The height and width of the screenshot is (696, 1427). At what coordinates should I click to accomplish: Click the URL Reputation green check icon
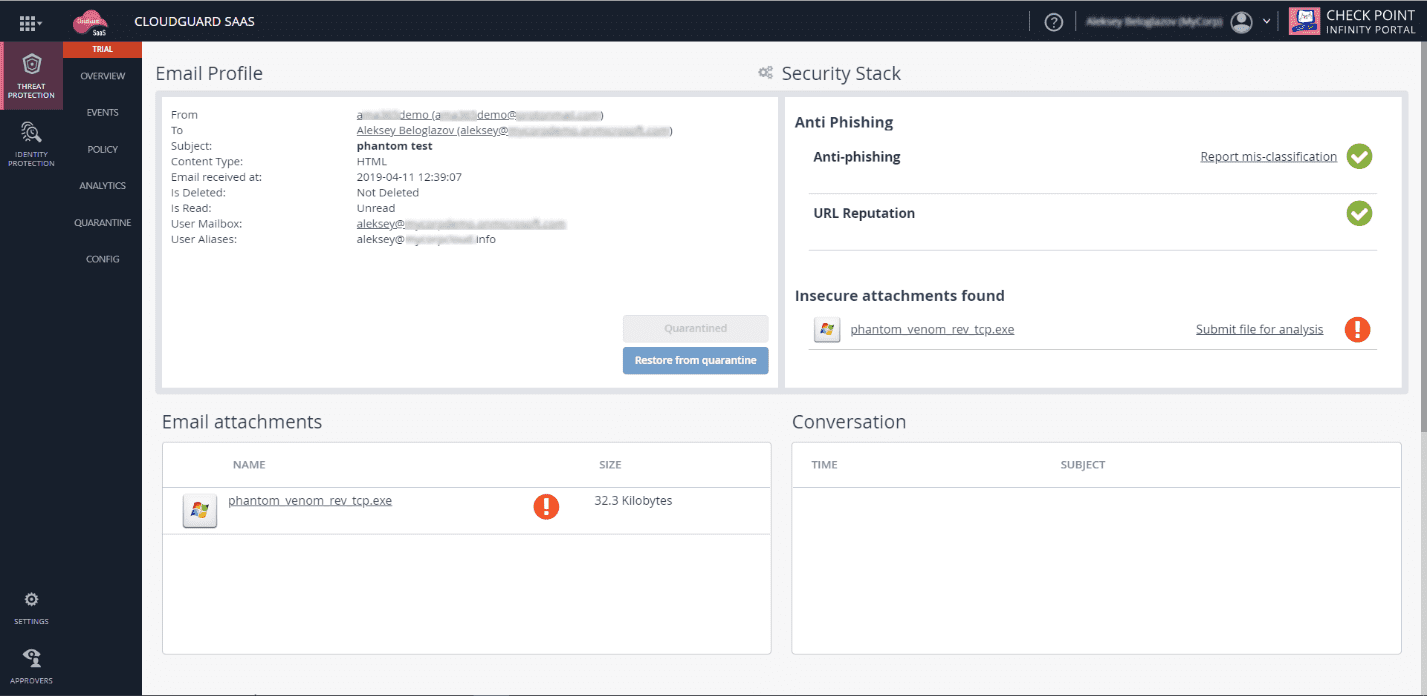(1359, 213)
